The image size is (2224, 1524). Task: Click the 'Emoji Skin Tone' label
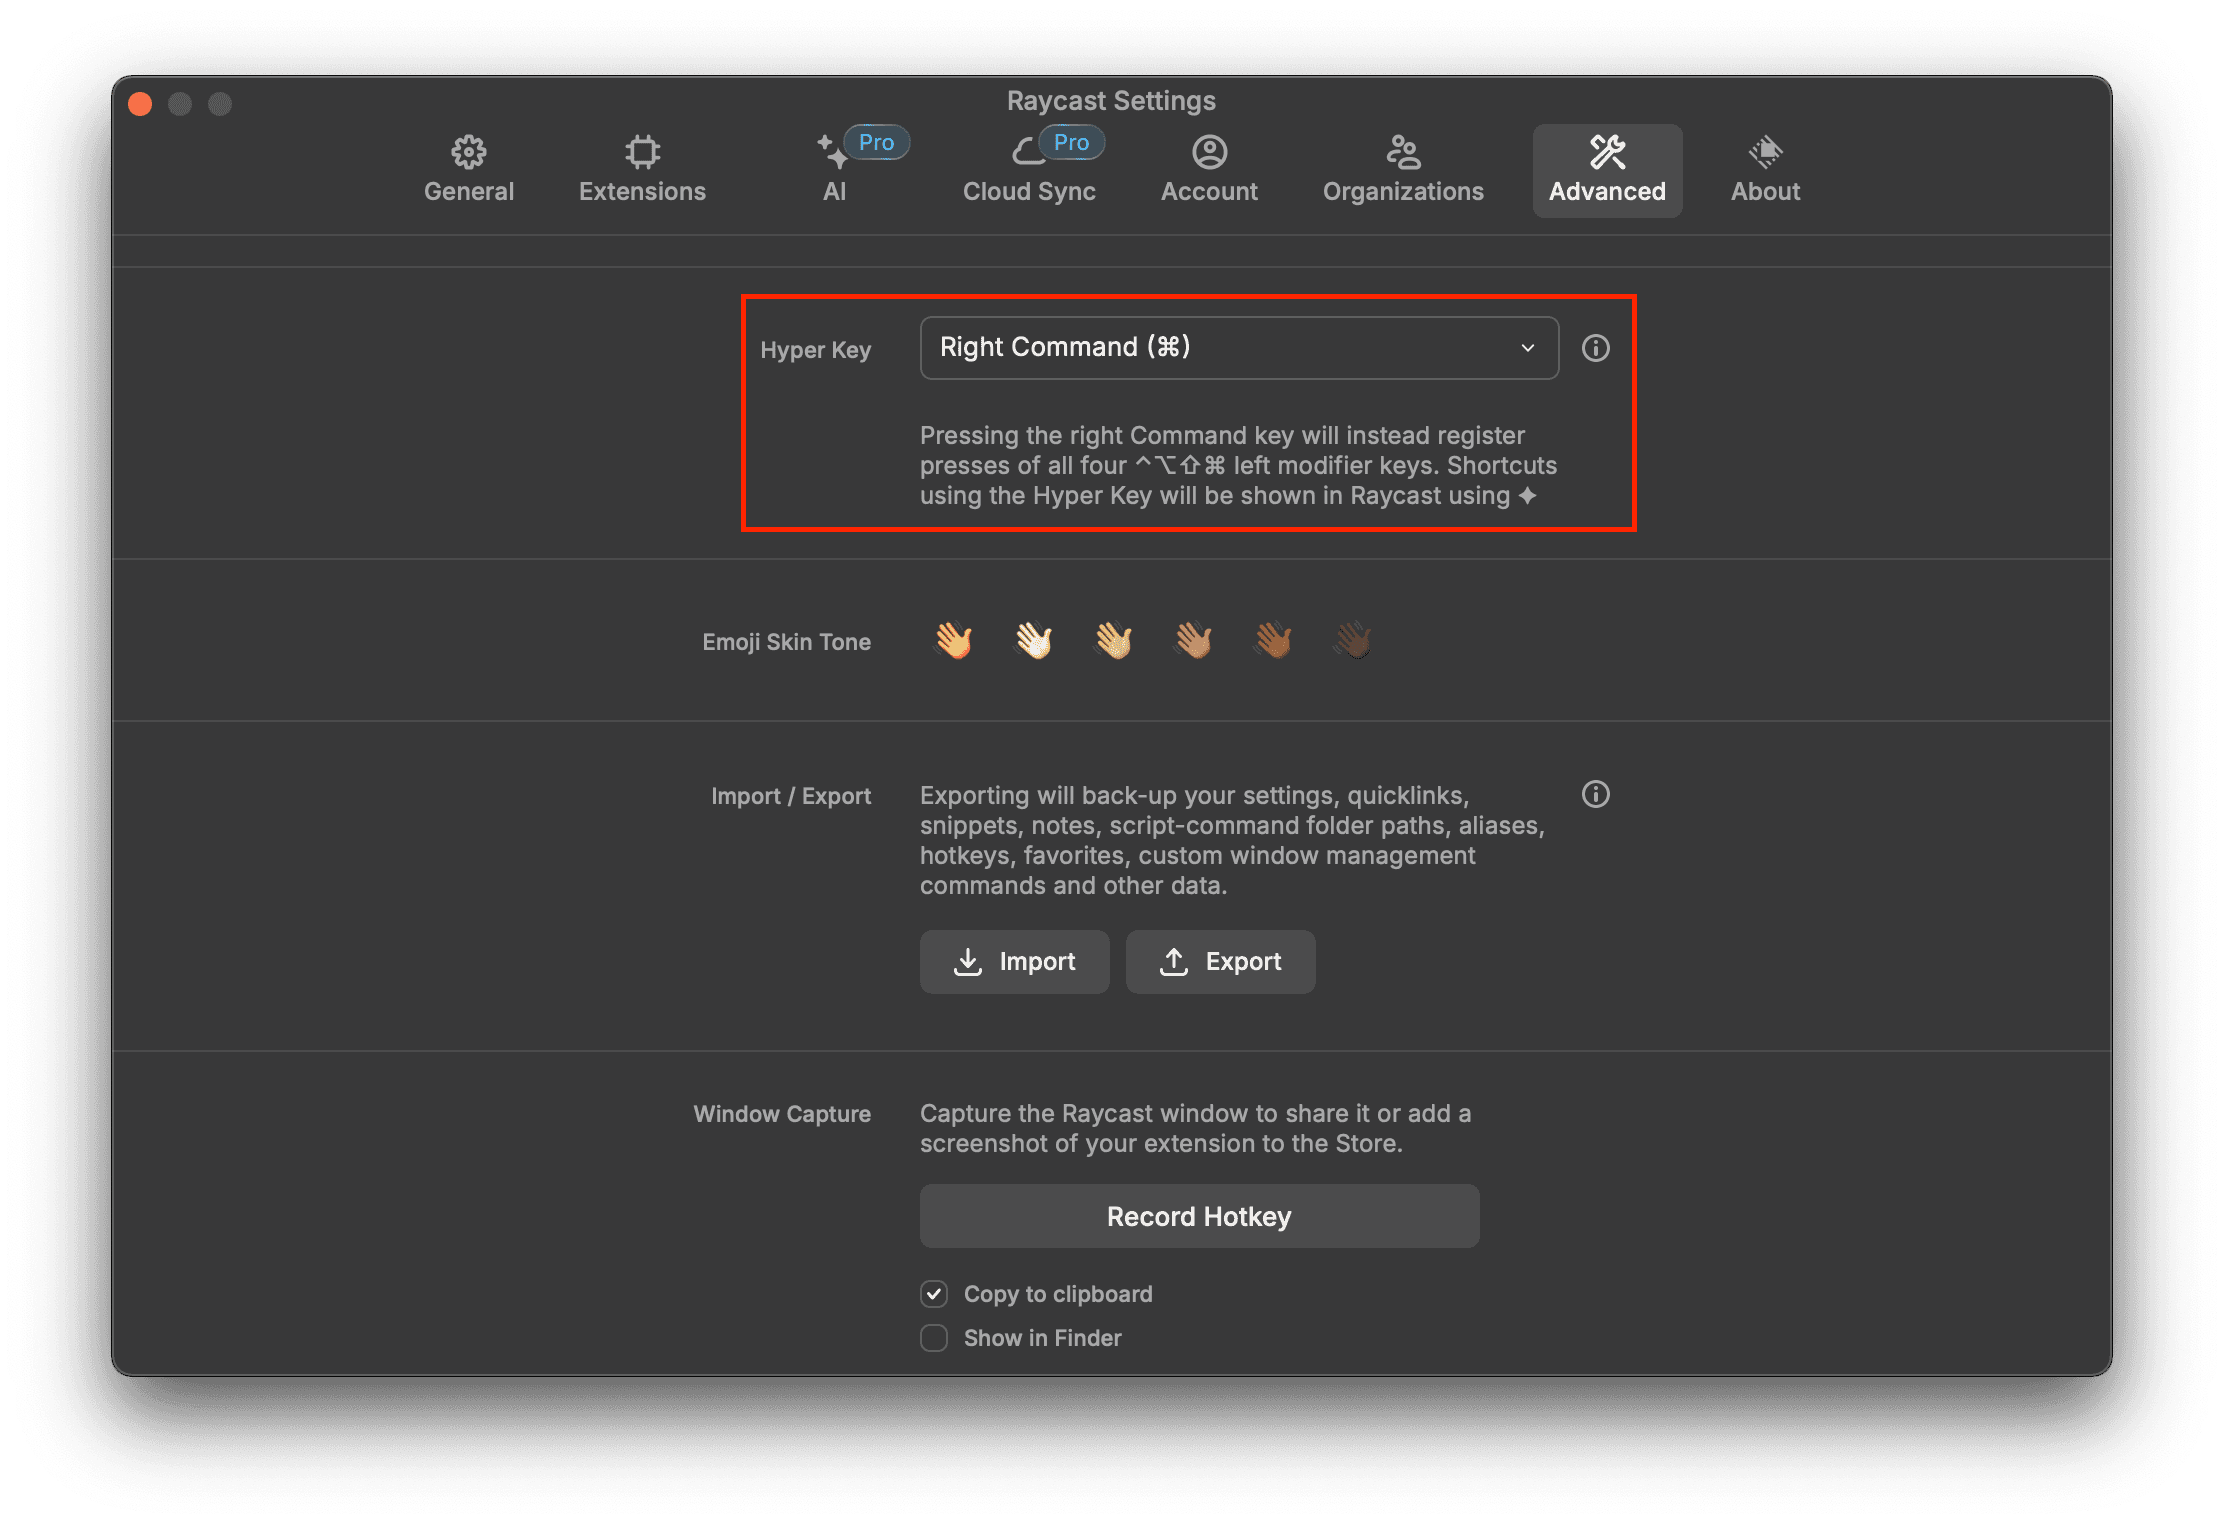[786, 642]
